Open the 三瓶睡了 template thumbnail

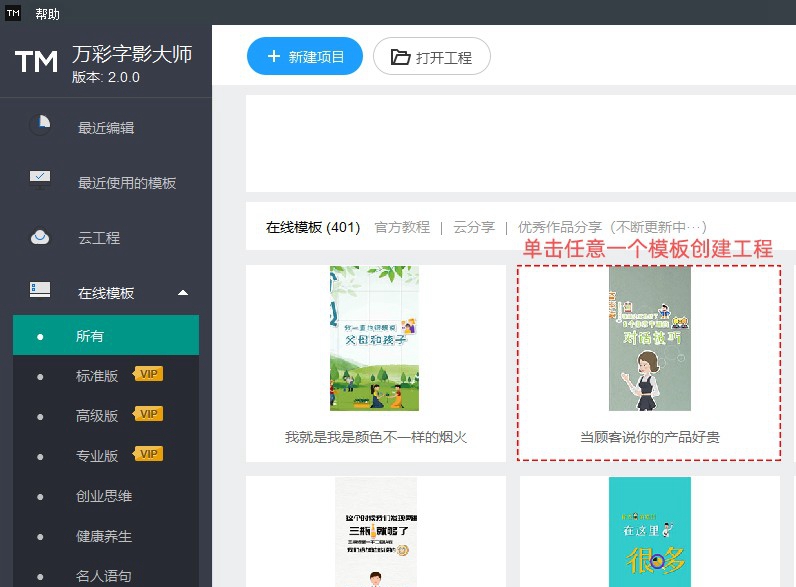[x=376, y=532]
